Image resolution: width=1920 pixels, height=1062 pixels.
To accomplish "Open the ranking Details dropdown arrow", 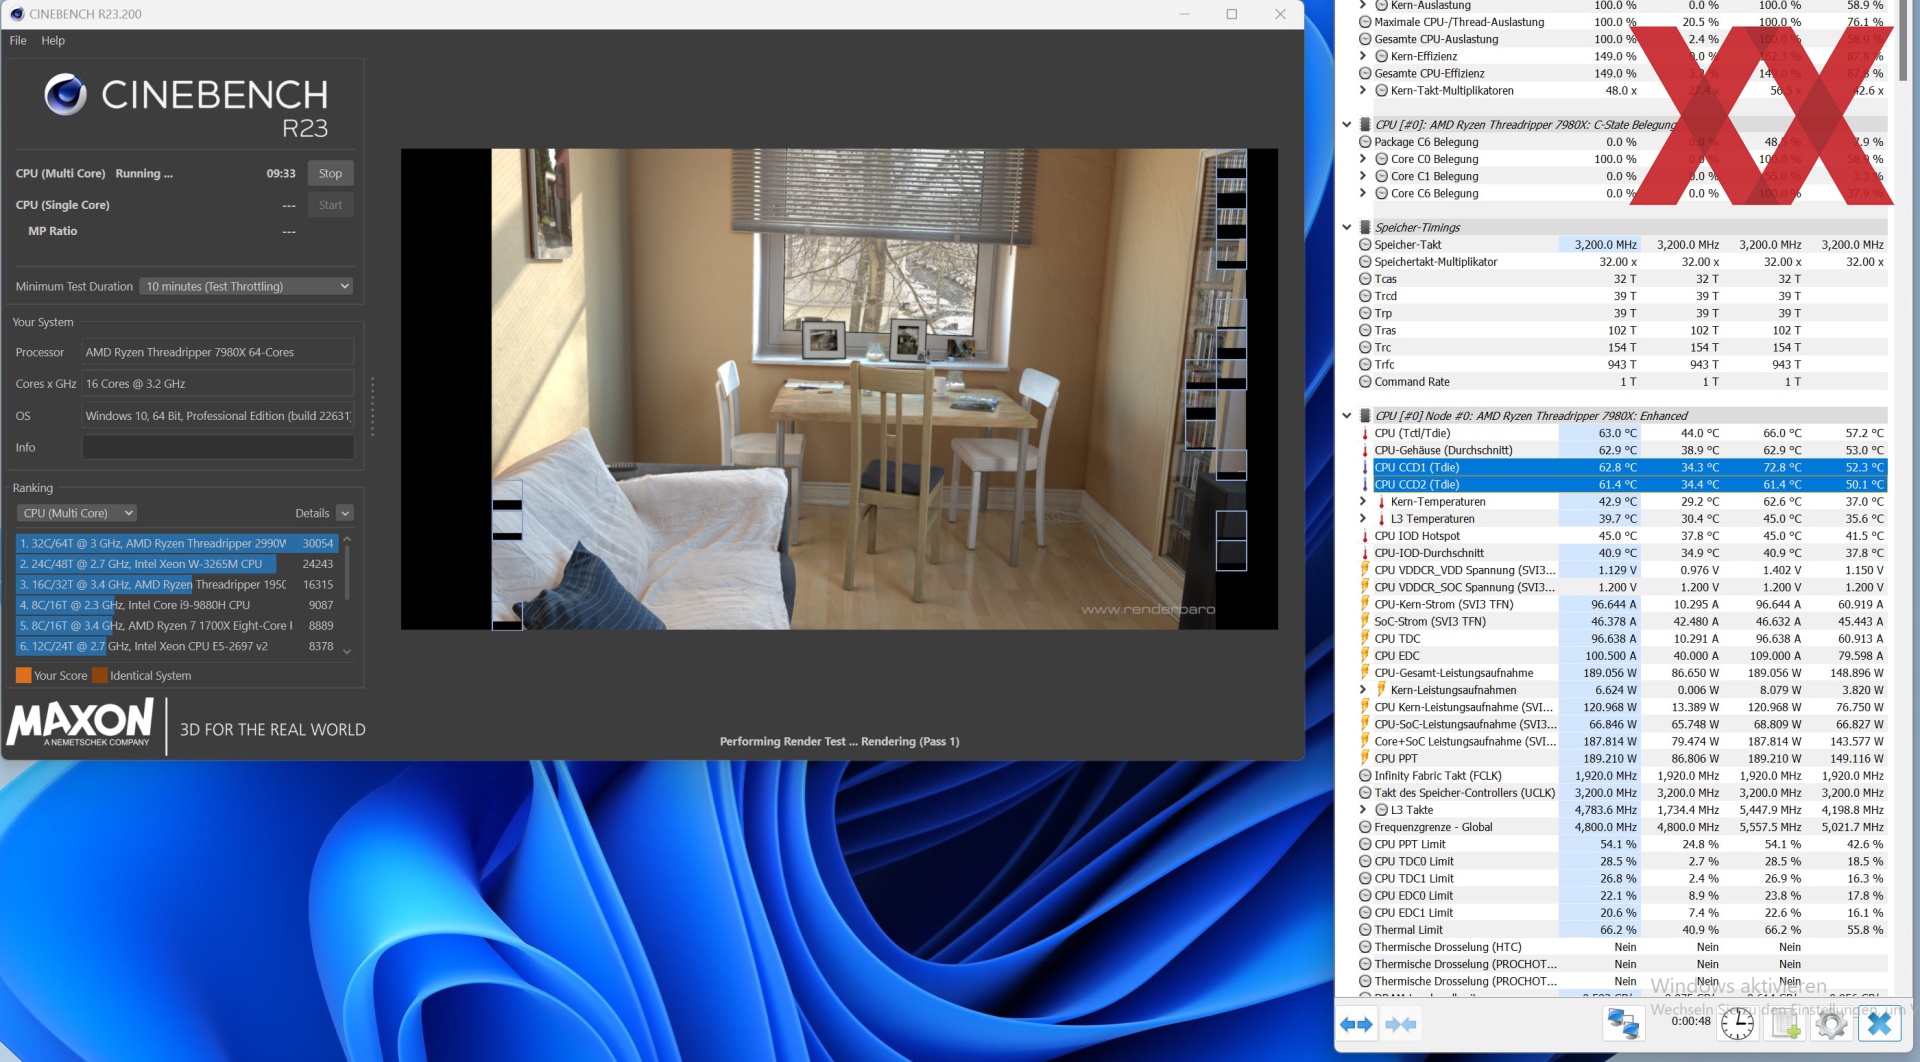I will point(345,513).
